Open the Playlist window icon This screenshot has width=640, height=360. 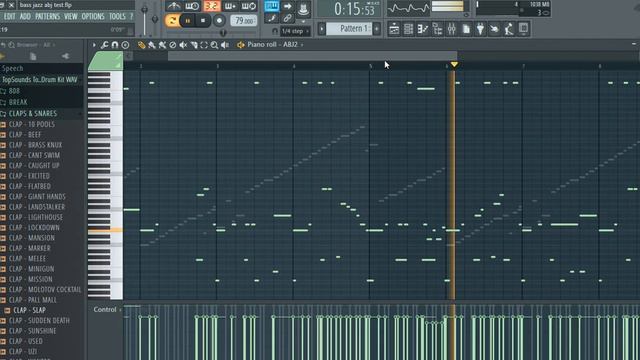(394, 29)
